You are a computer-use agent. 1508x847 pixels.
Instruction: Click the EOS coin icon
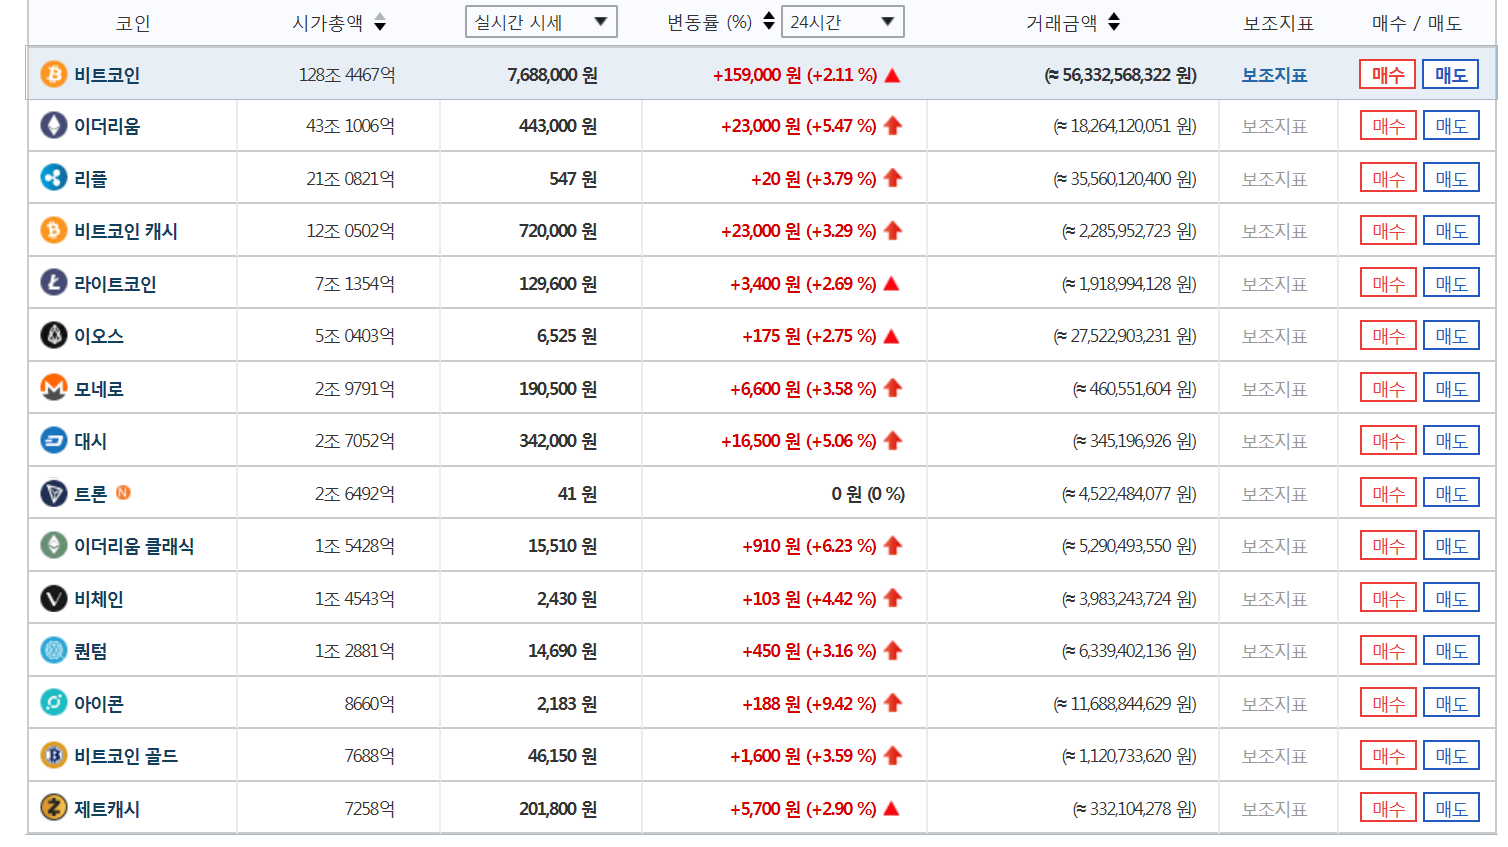(53, 335)
